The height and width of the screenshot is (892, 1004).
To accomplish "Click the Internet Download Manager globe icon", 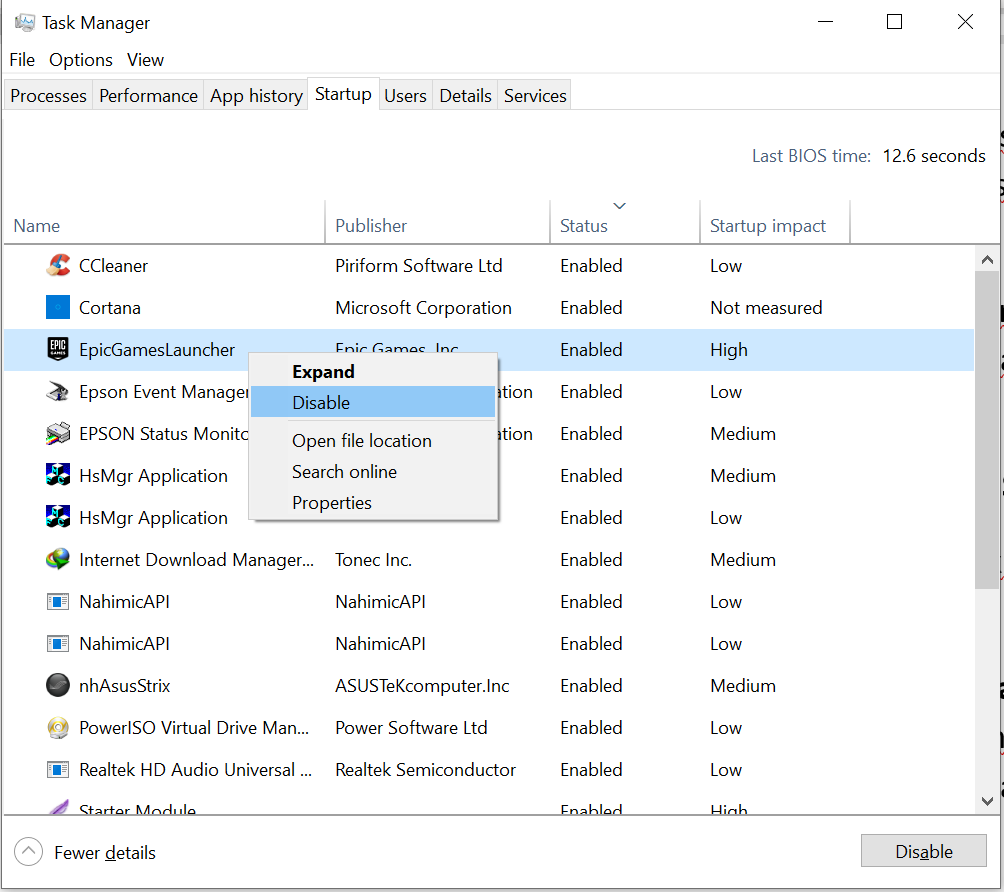I will [58, 559].
